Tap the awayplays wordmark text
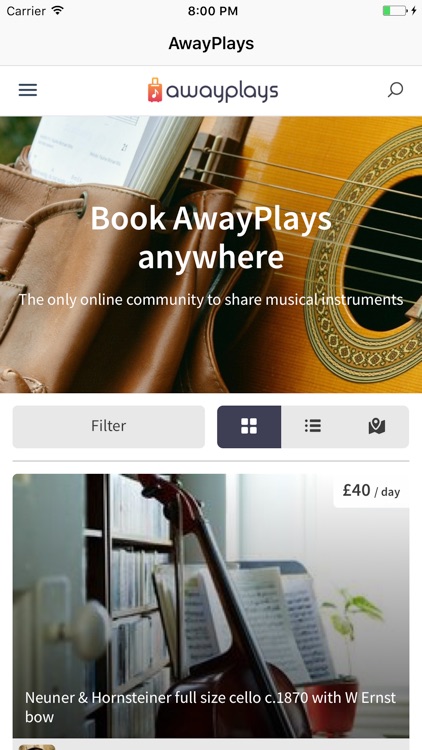The width and height of the screenshot is (422, 750). pos(222,91)
